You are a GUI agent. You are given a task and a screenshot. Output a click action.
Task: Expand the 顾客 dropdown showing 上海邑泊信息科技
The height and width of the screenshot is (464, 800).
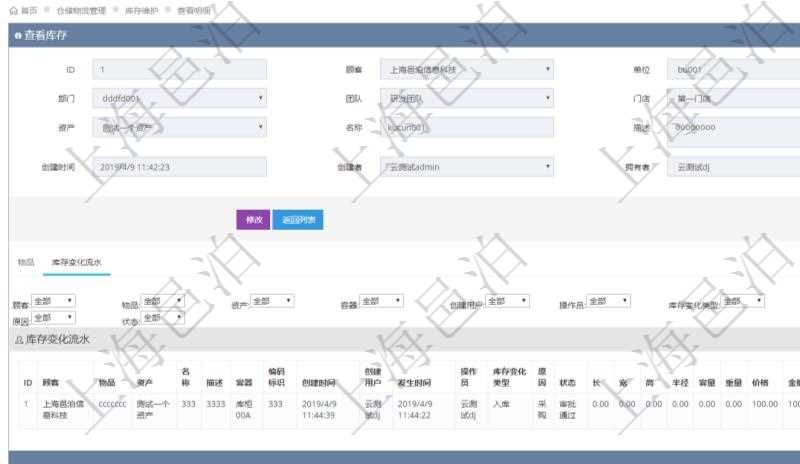(468, 70)
